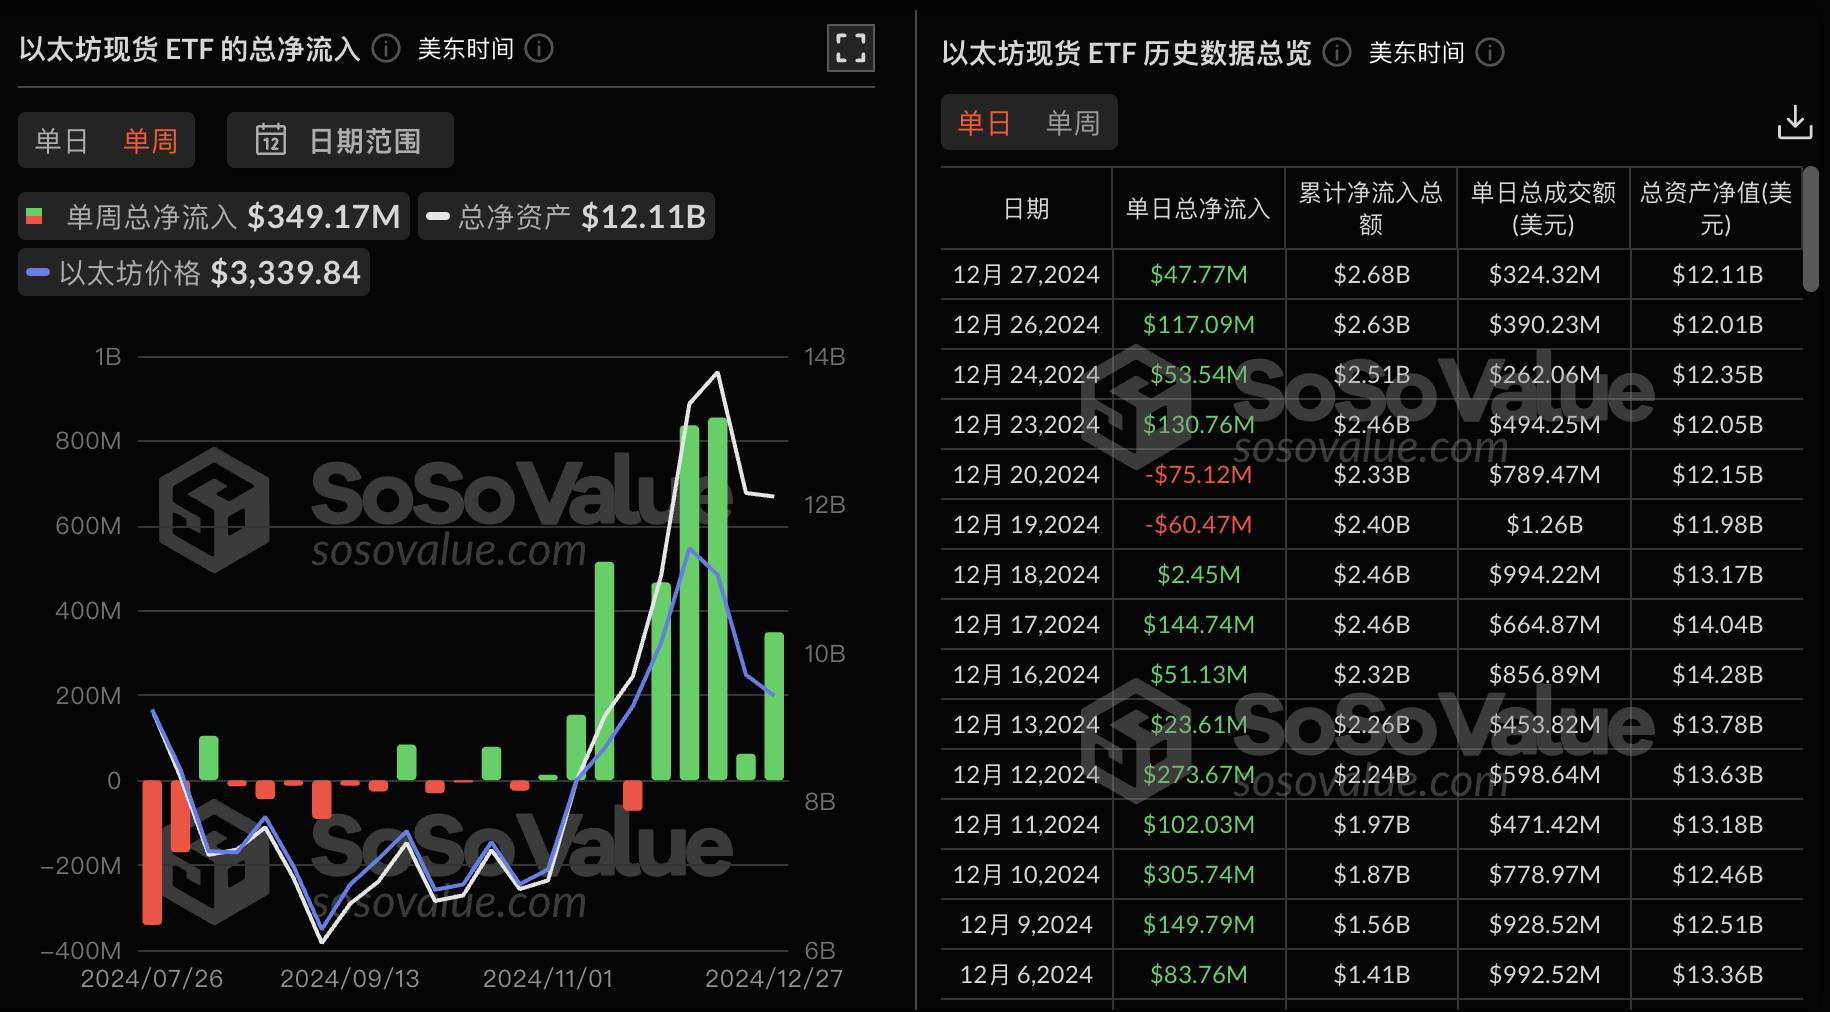Click the calendar icon in 日期范围 button
The width and height of the screenshot is (1830, 1012).
271,140
